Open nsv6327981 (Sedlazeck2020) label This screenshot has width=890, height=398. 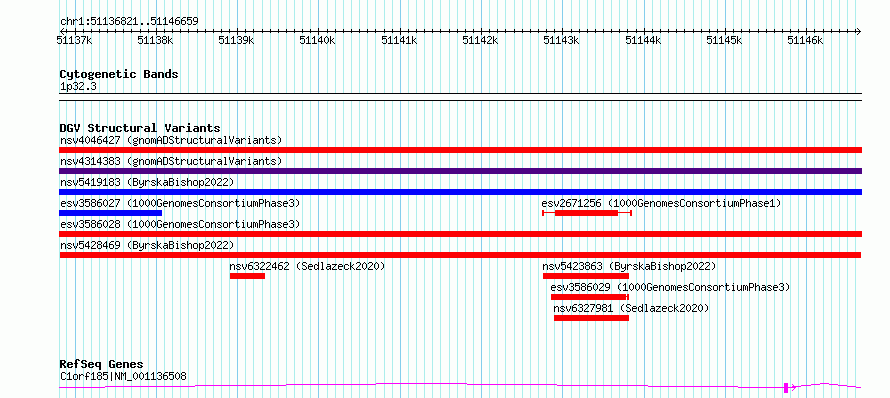(x=632, y=308)
